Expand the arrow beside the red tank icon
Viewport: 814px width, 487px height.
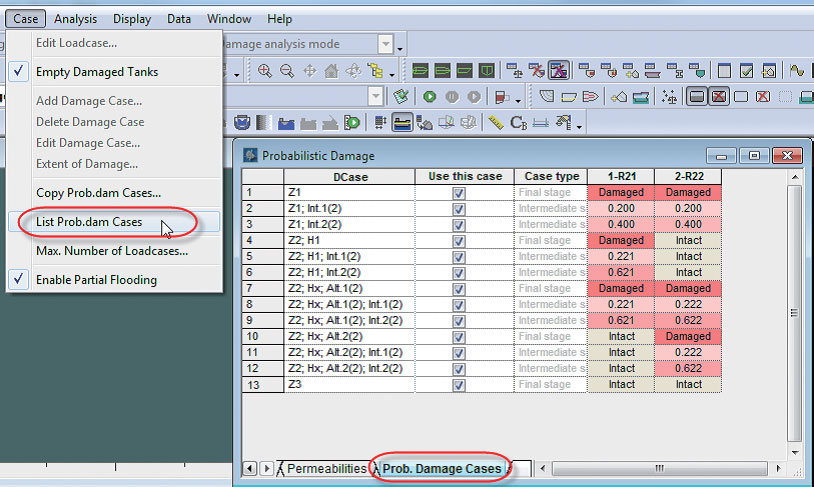518,101
